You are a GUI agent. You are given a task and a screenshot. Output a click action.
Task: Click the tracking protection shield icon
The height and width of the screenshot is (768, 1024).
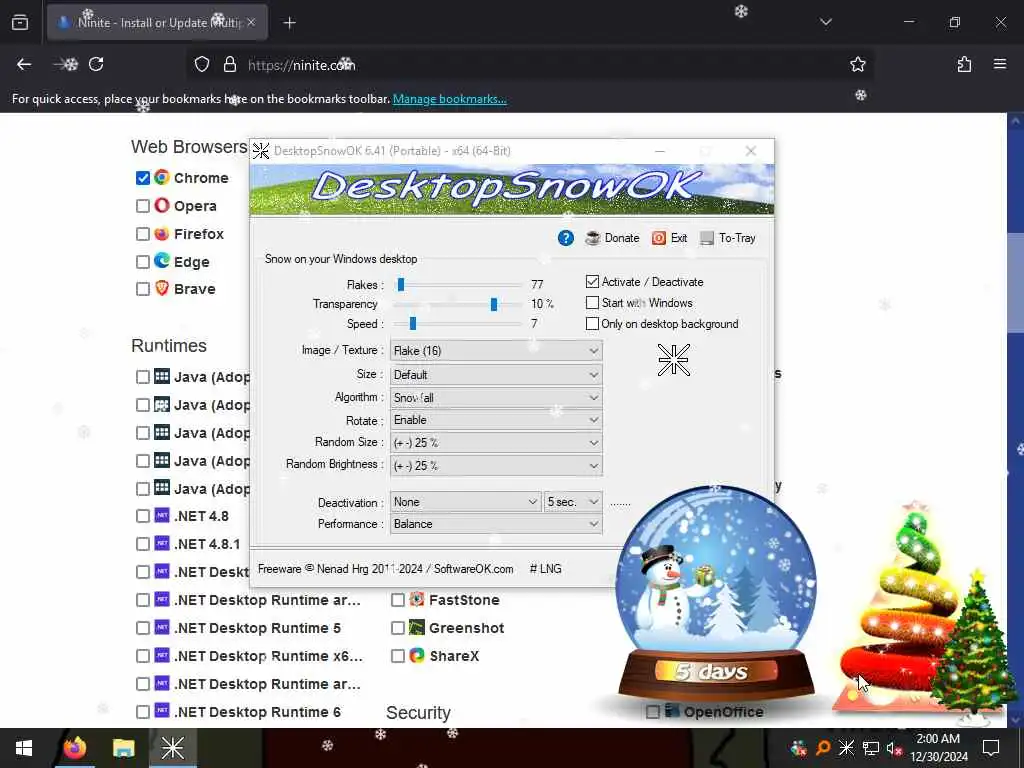tap(202, 65)
